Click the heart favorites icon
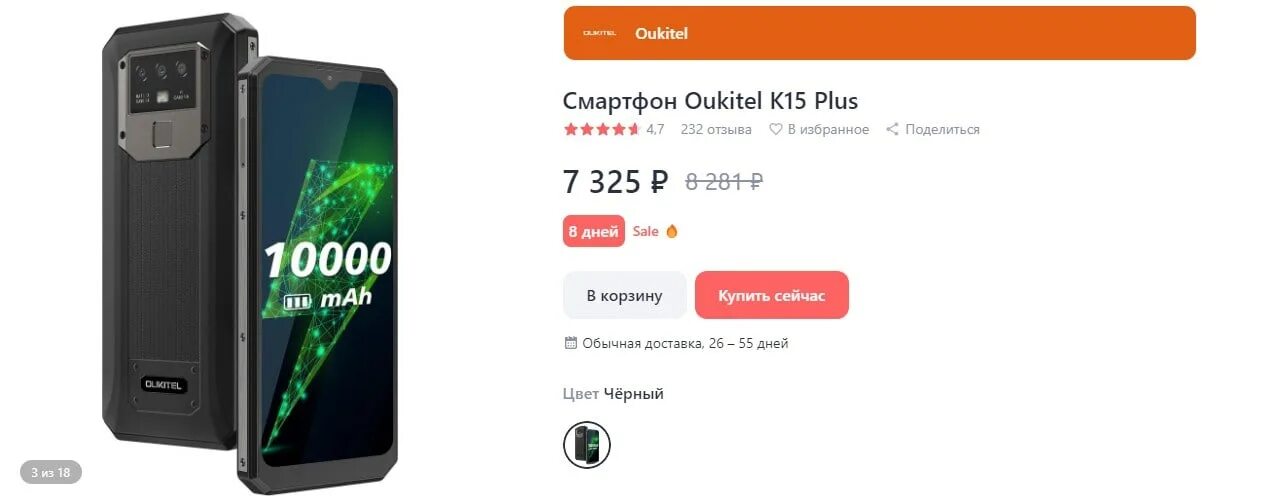This screenshot has height=496, width=1268. pos(775,129)
